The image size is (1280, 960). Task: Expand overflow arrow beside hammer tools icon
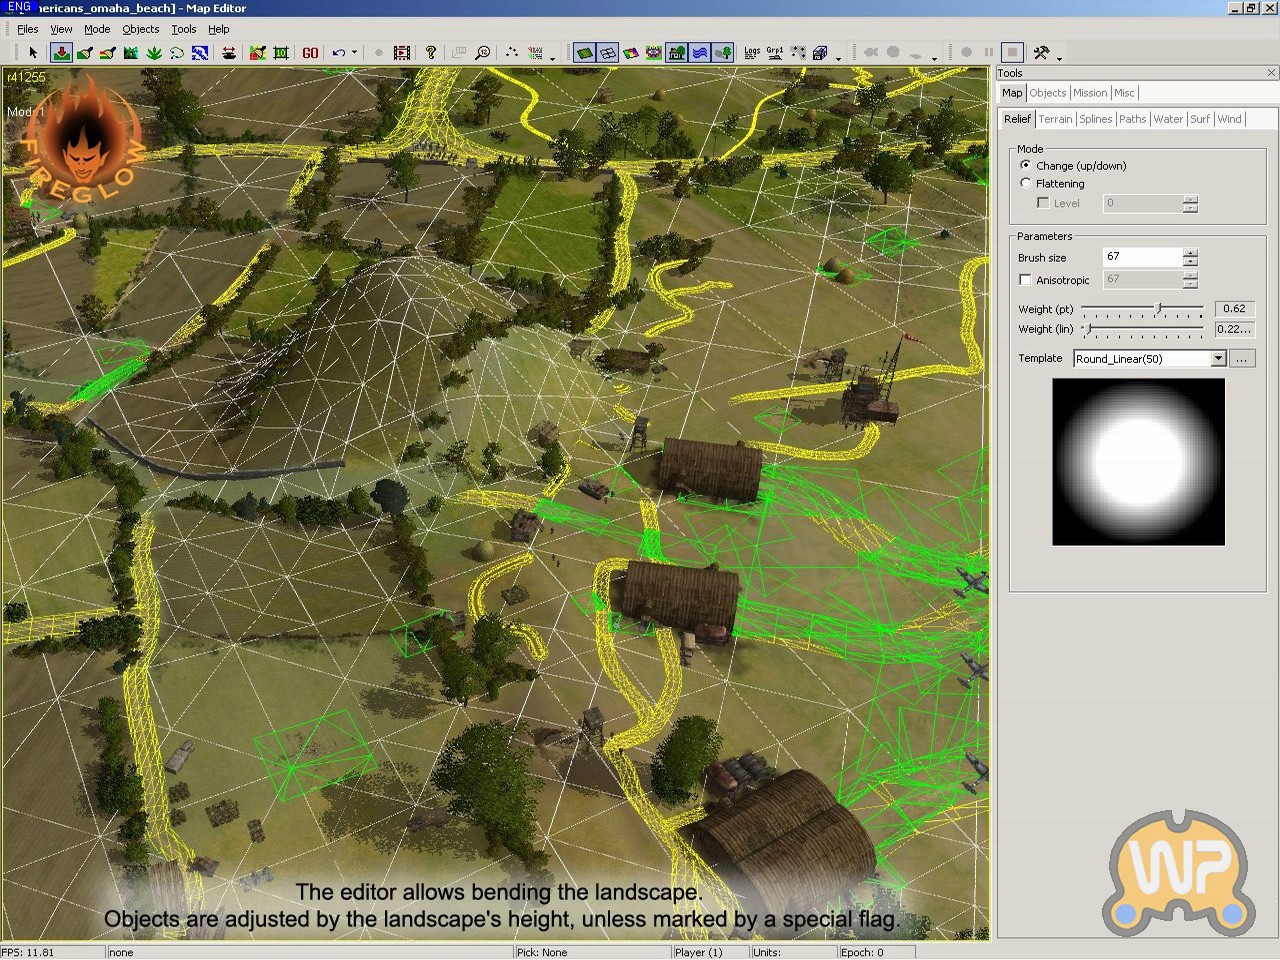1059,57
